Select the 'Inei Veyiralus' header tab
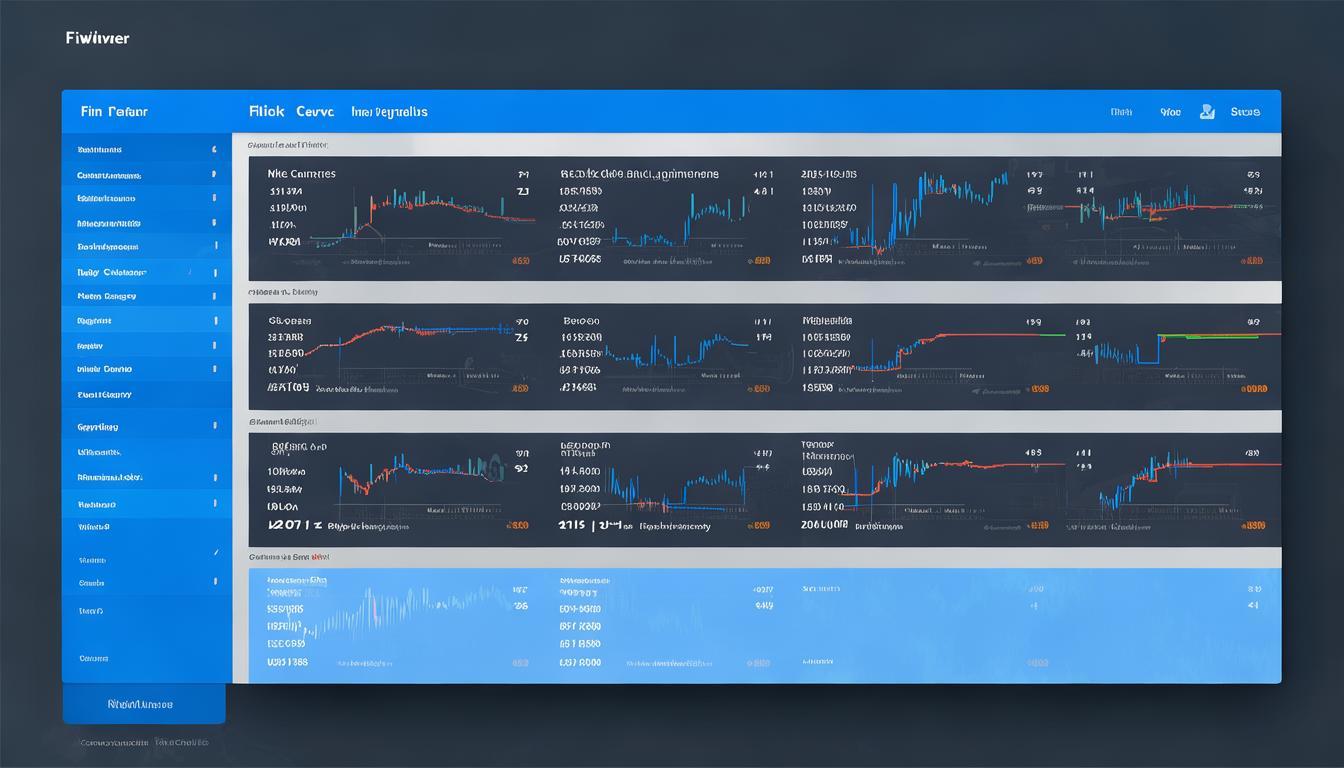 click(x=389, y=112)
